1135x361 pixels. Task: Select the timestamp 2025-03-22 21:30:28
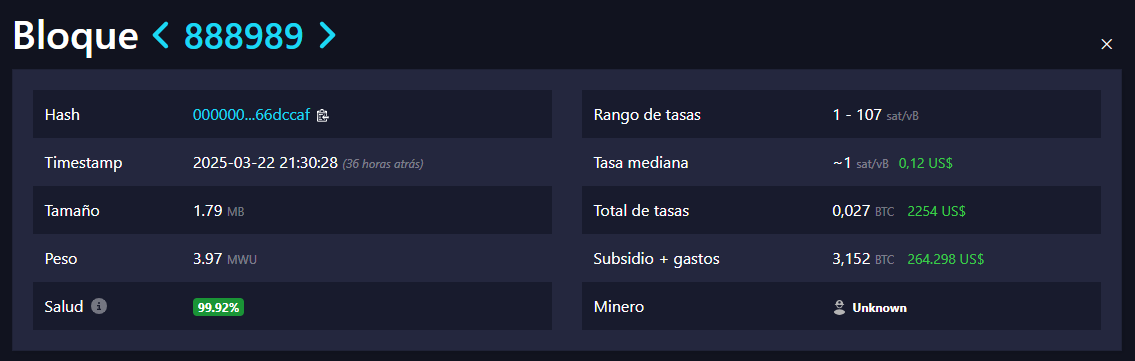[266, 163]
